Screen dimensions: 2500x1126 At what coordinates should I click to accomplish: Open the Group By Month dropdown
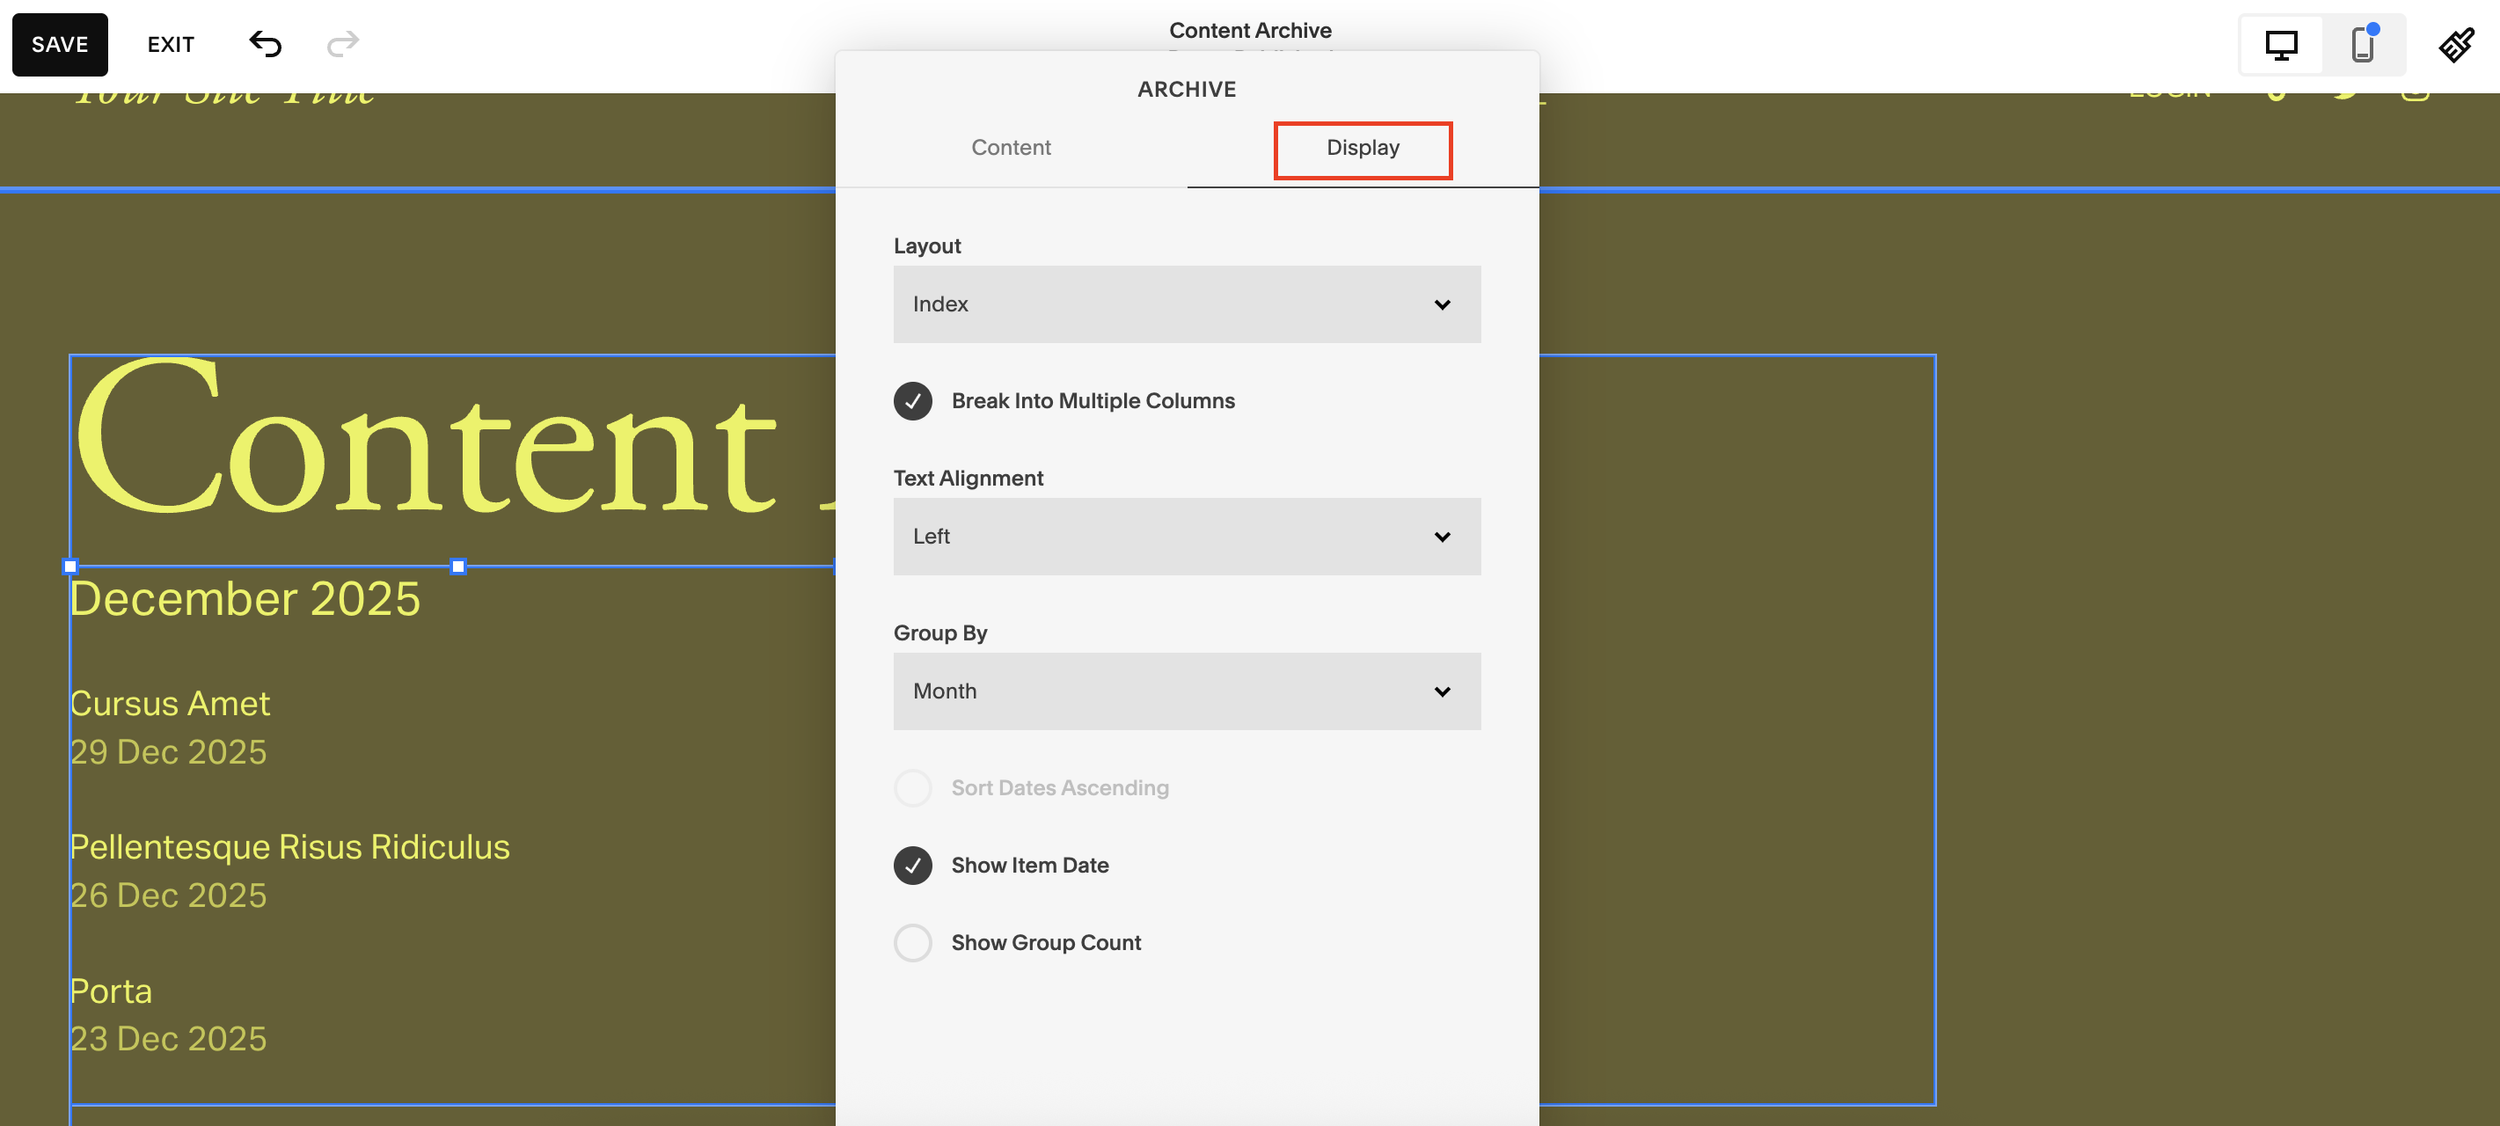pyautogui.click(x=1186, y=692)
